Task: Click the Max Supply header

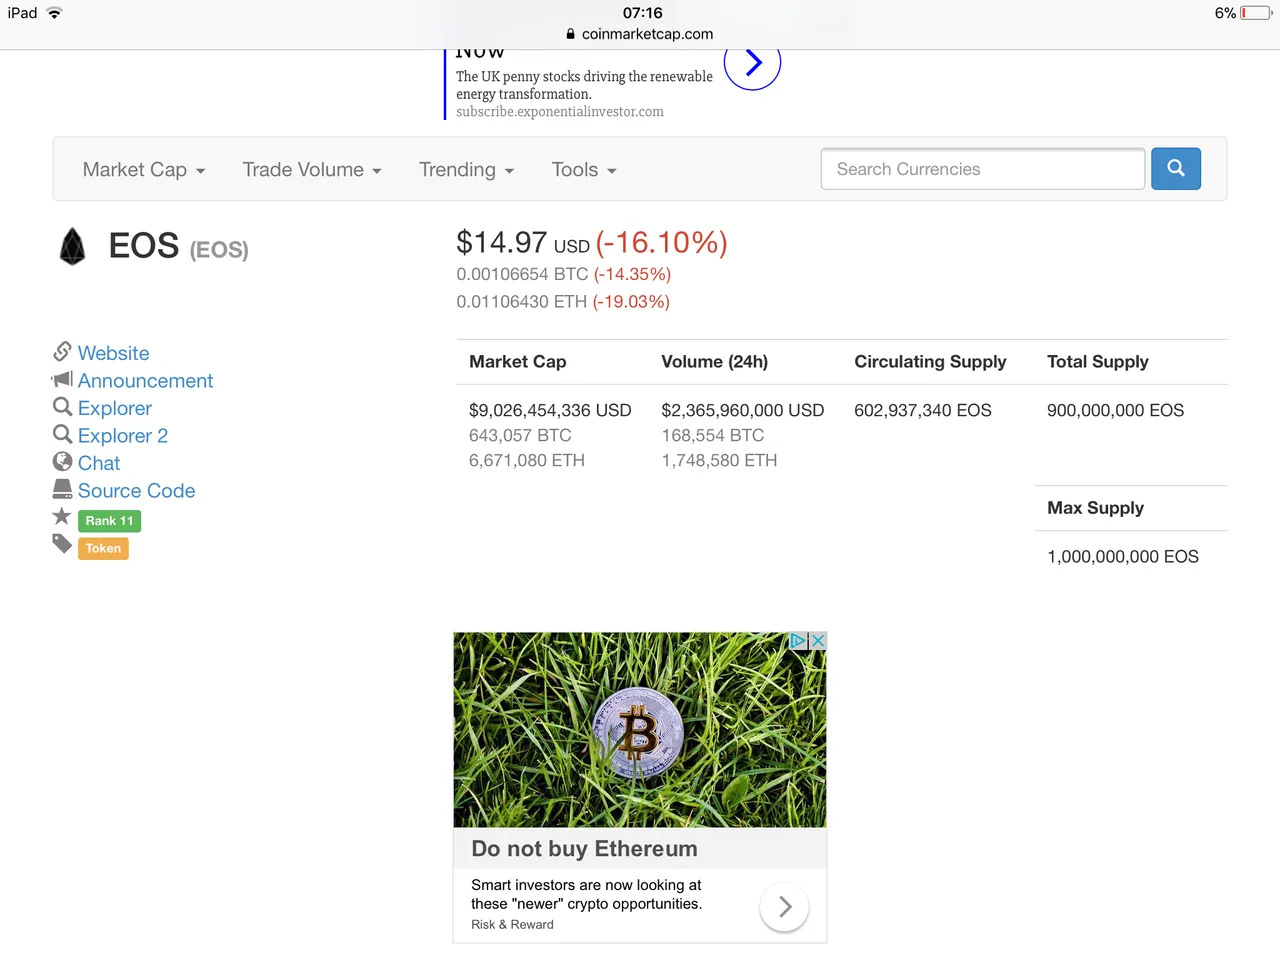Action: pyautogui.click(x=1096, y=508)
